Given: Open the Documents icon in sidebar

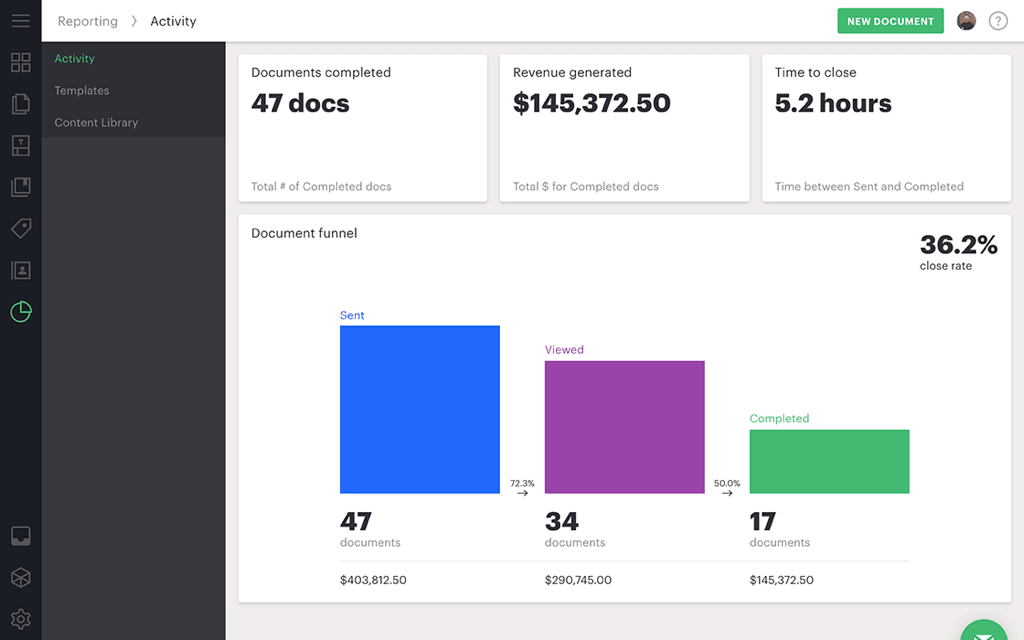Looking at the screenshot, I should click(20, 104).
